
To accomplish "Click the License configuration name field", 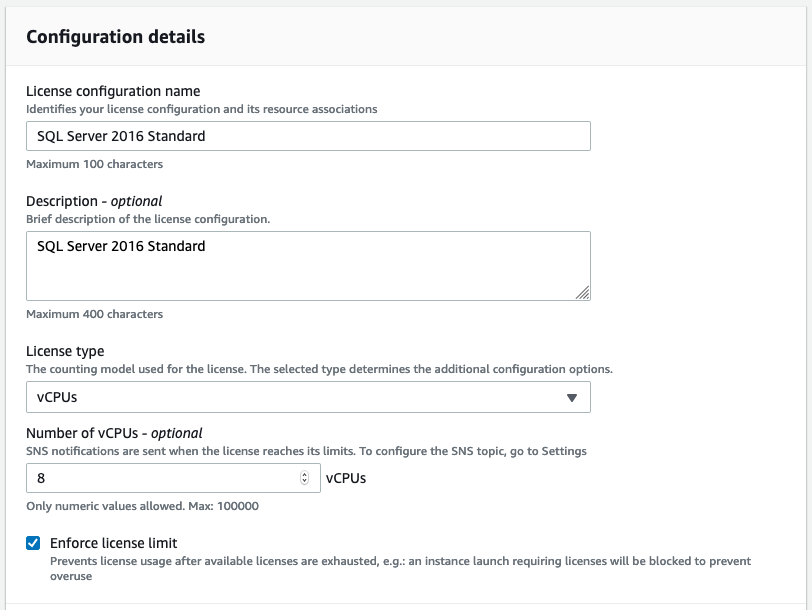I will (308, 136).
